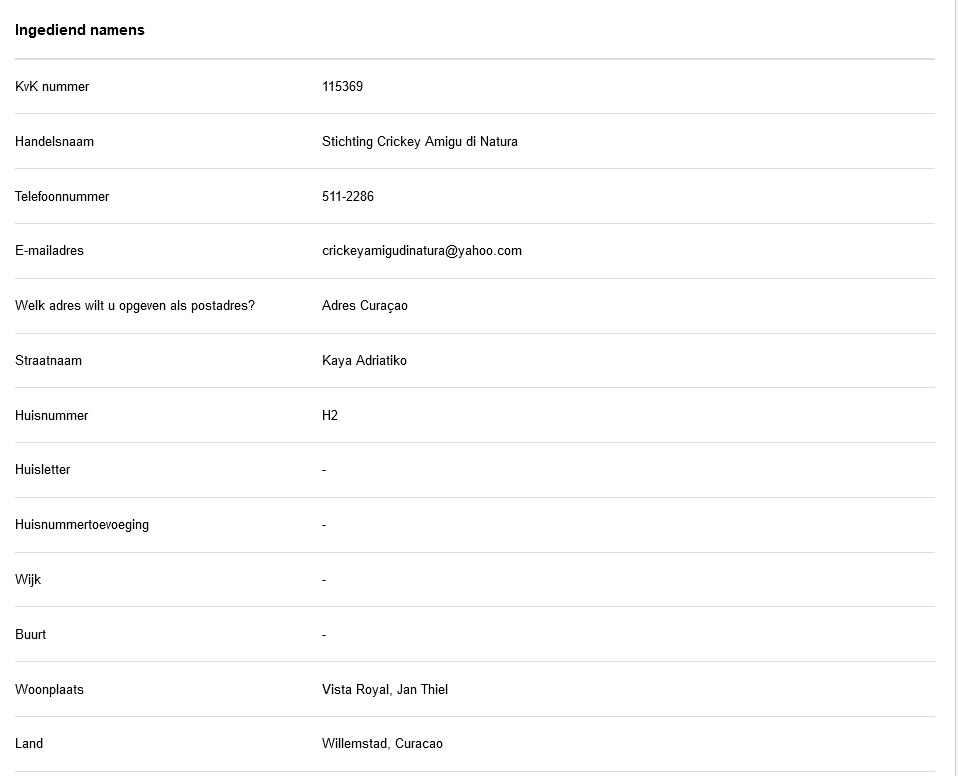Select the "Vista Royal, Jan Thiel" value
This screenshot has width=958, height=776.
coord(384,690)
